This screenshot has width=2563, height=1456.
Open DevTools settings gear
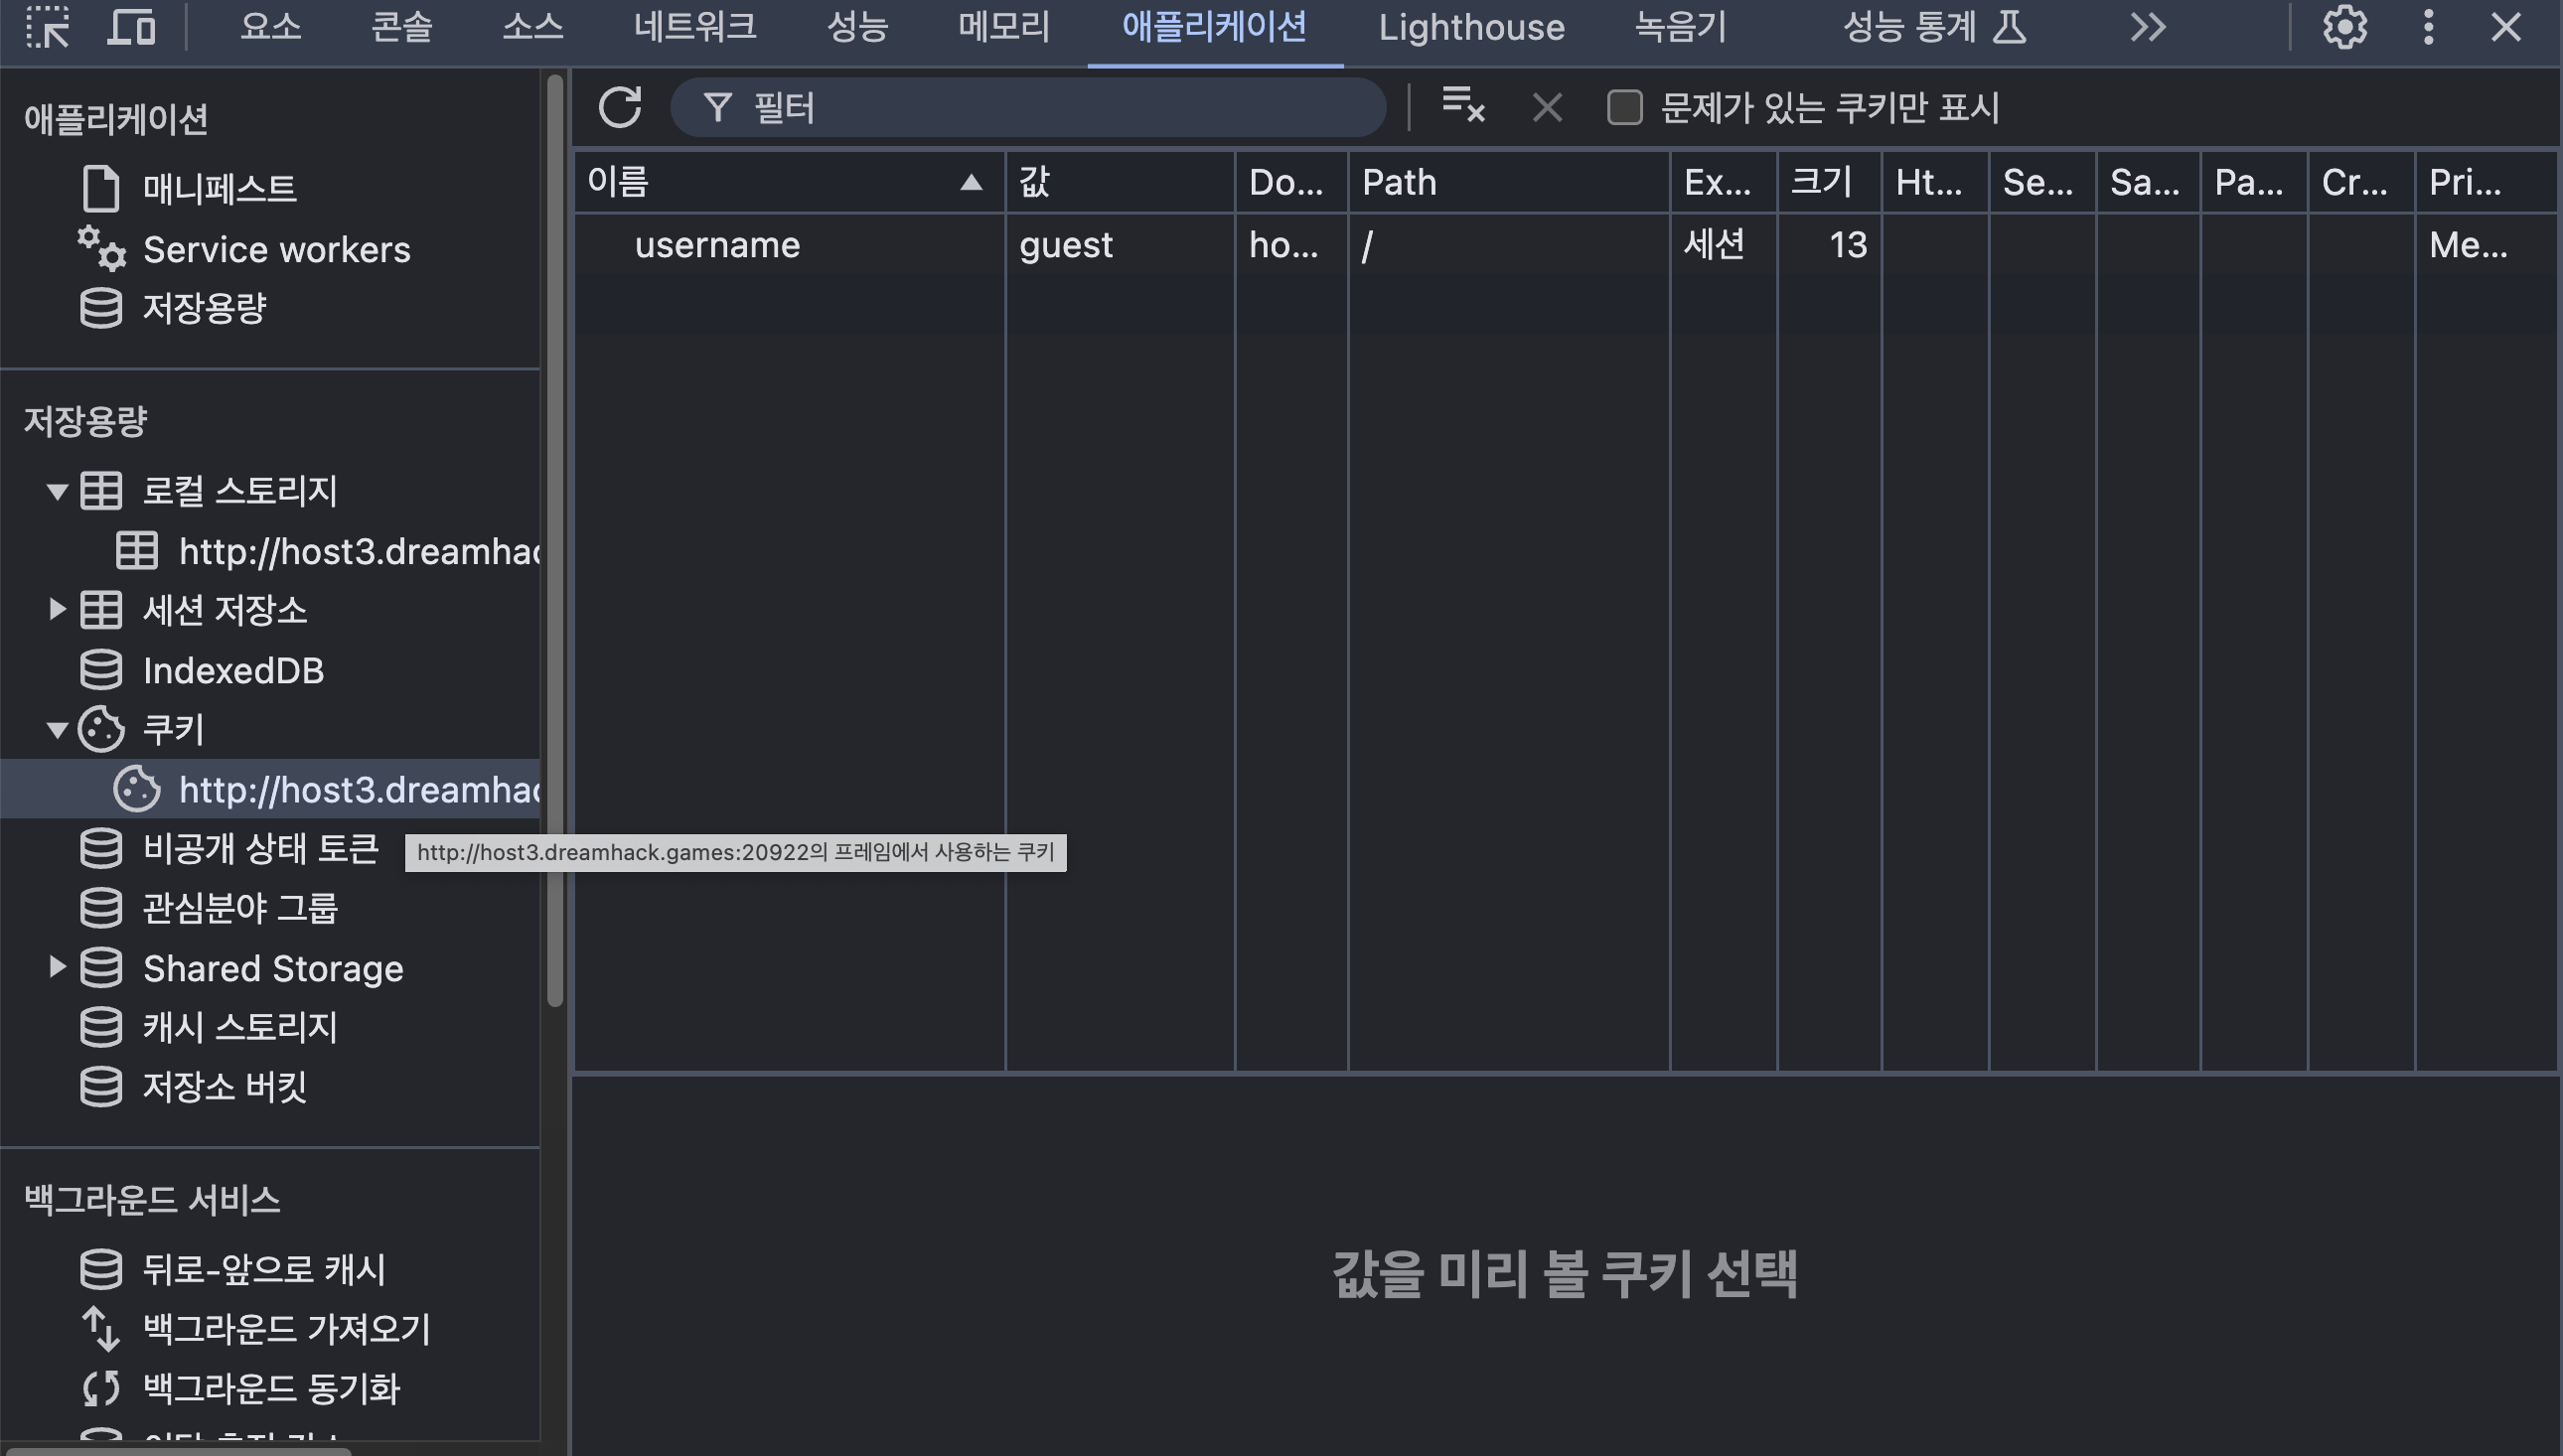2344,27
